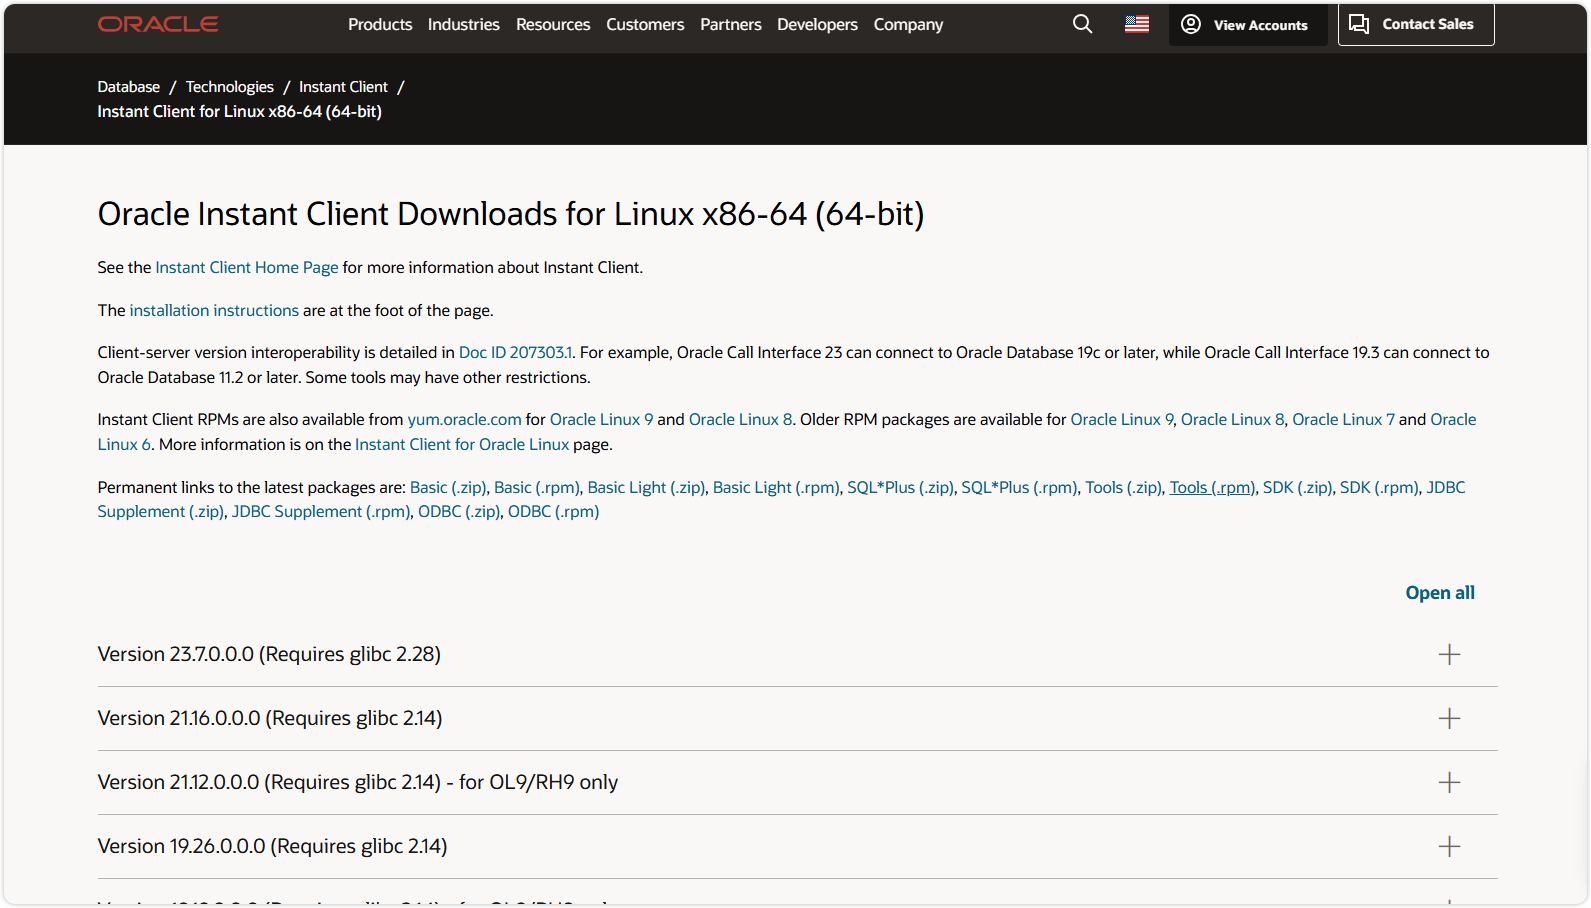Click Version 19.26.0.0.0 (Requires glibc 2.14) heading
Image resolution: width=1591 pixels, height=908 pixels.
pos(272,846)
